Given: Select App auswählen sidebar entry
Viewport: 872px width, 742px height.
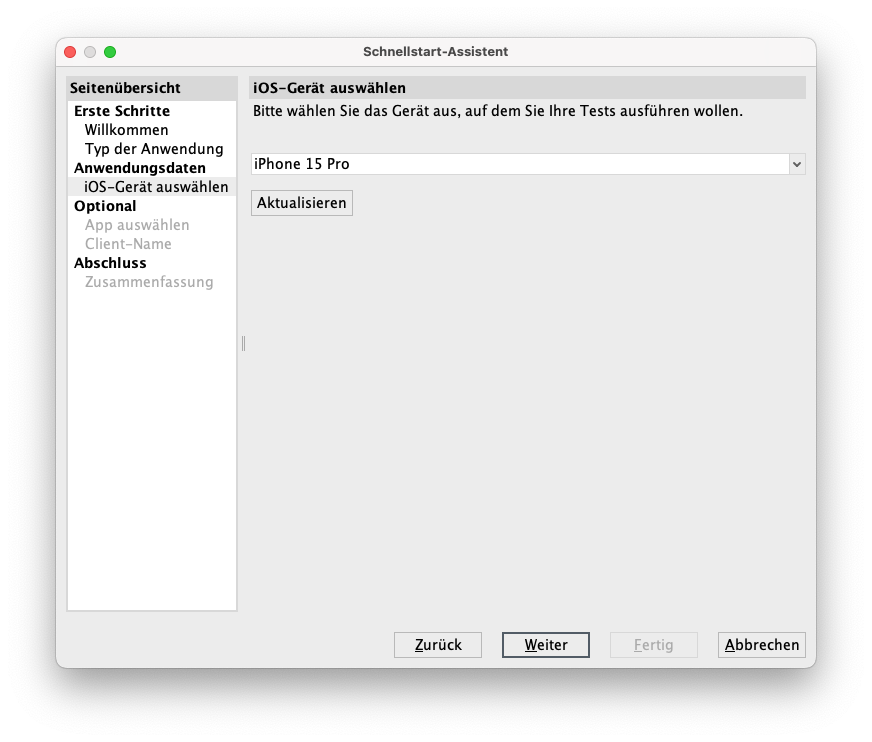Looking at the screenshot, I should pos(137,225).
